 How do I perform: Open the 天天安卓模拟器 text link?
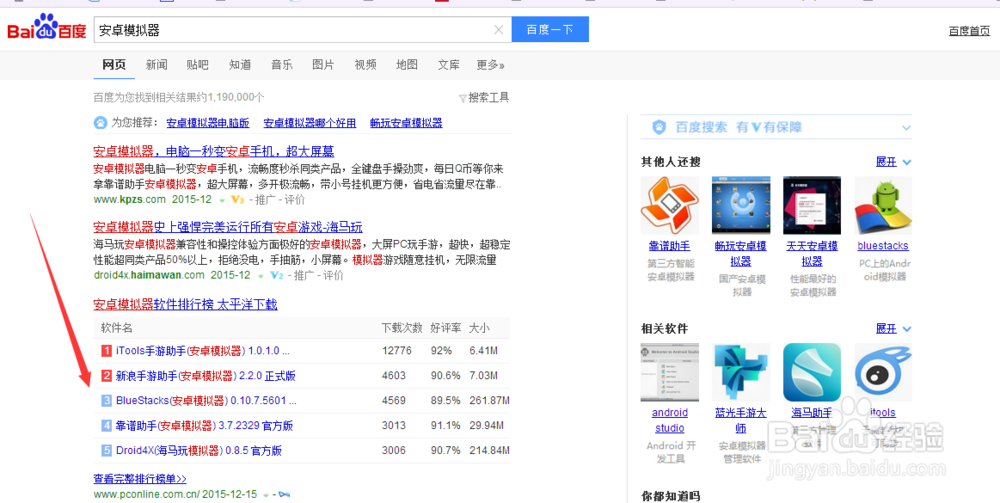(x=812, y=254)
